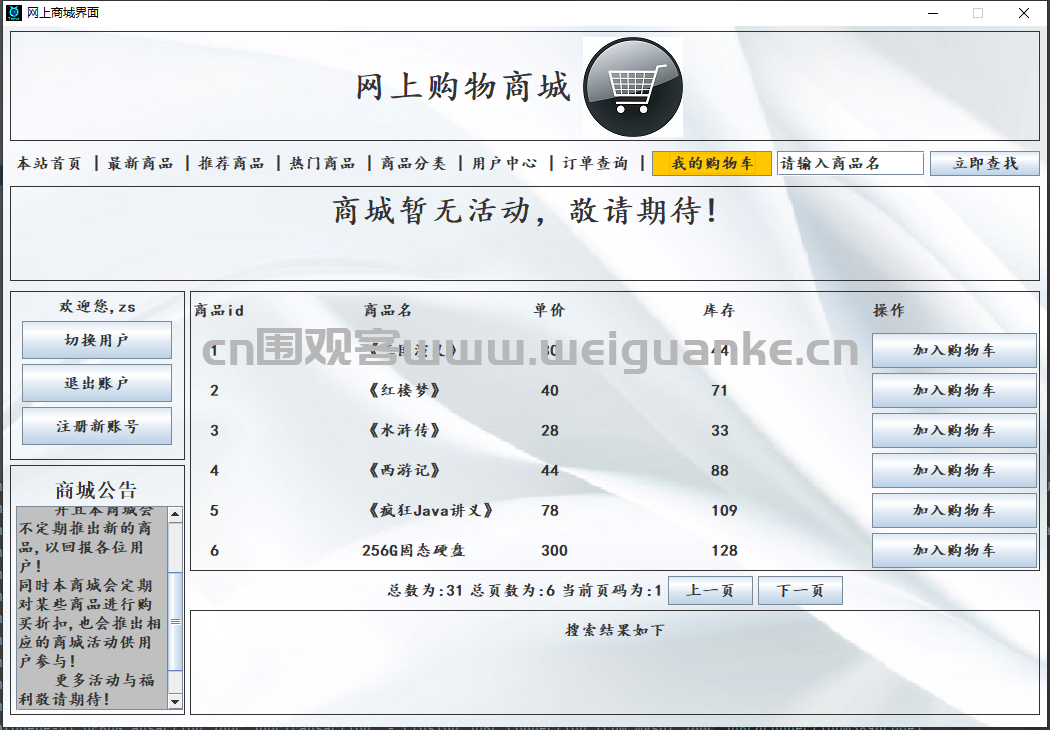Click the announcement scrollbar thumb

tap(175, 622)
